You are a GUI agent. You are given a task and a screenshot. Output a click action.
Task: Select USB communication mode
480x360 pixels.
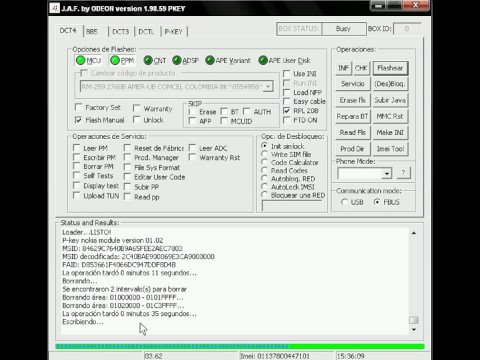(x=345, y=202)
